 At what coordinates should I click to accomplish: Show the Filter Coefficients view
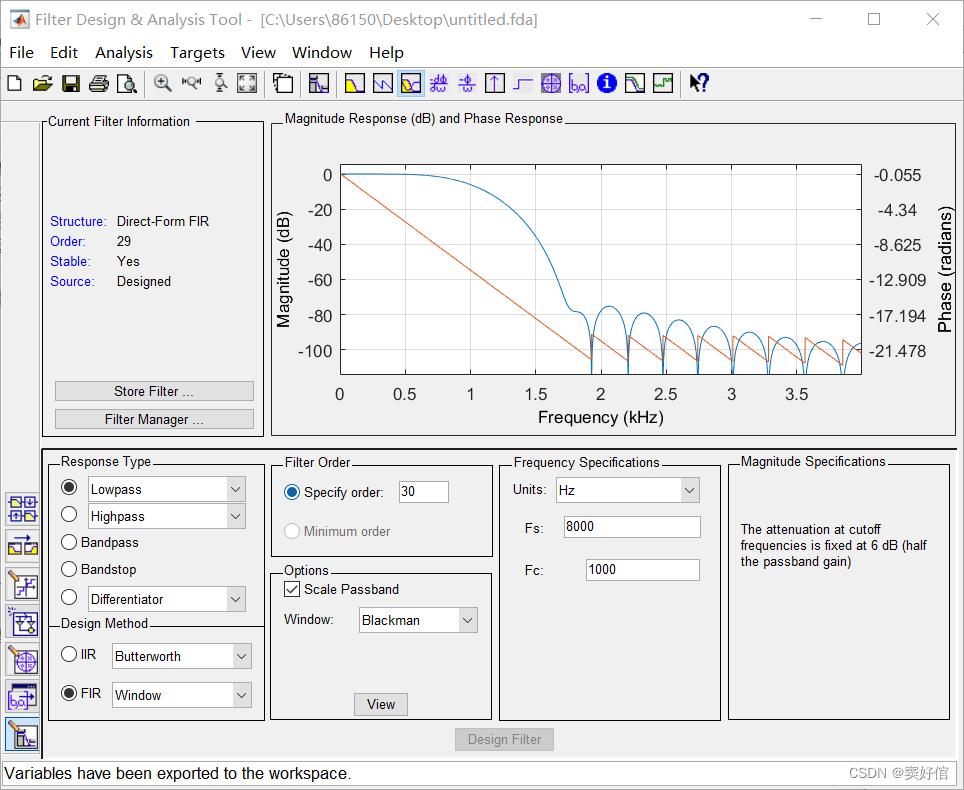(x=579, y=83)
